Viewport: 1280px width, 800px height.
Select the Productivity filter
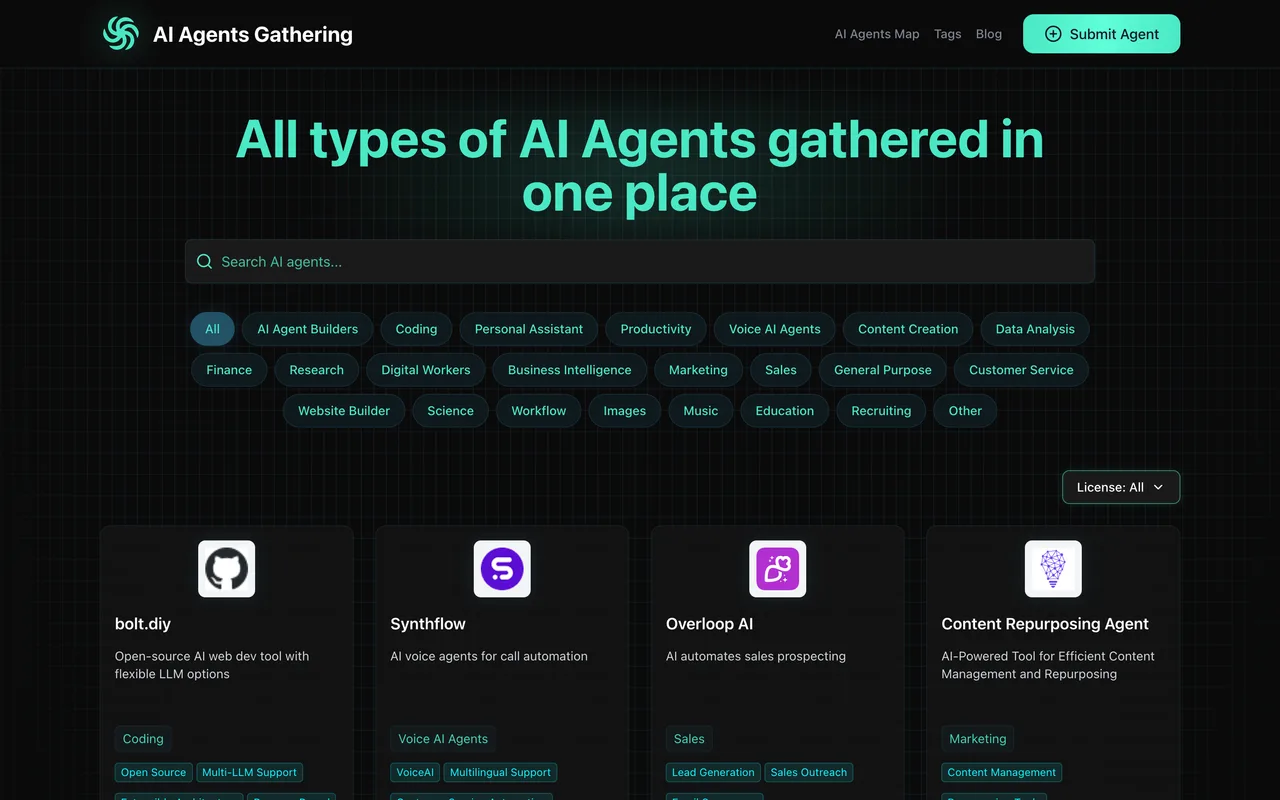click(655, 329)
